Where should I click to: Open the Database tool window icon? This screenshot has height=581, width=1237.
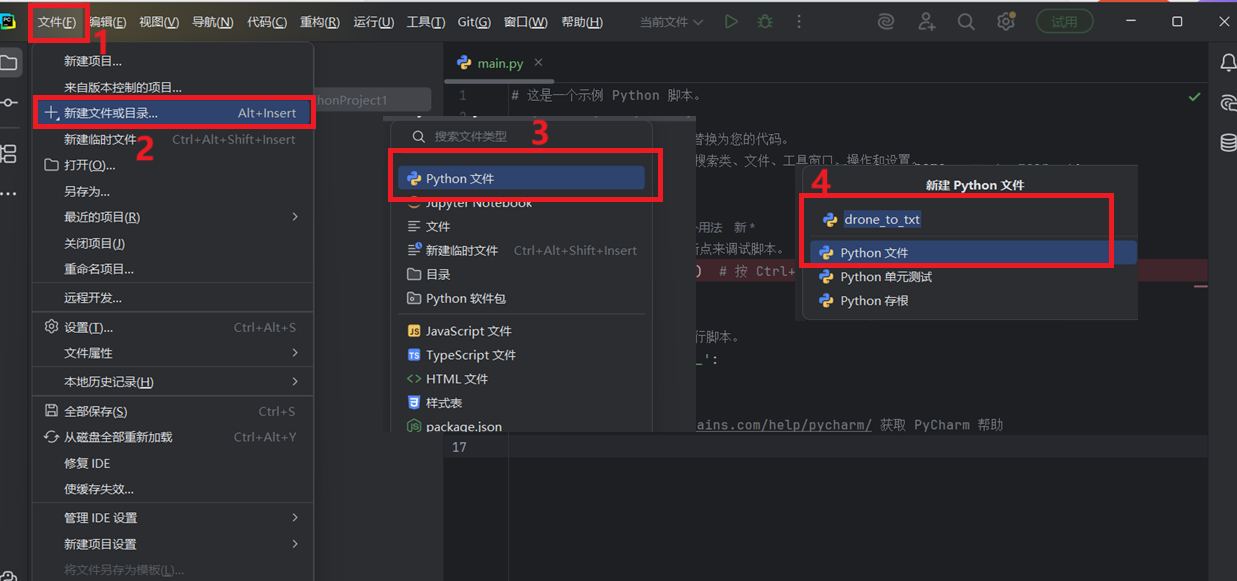click(1228, 142)
